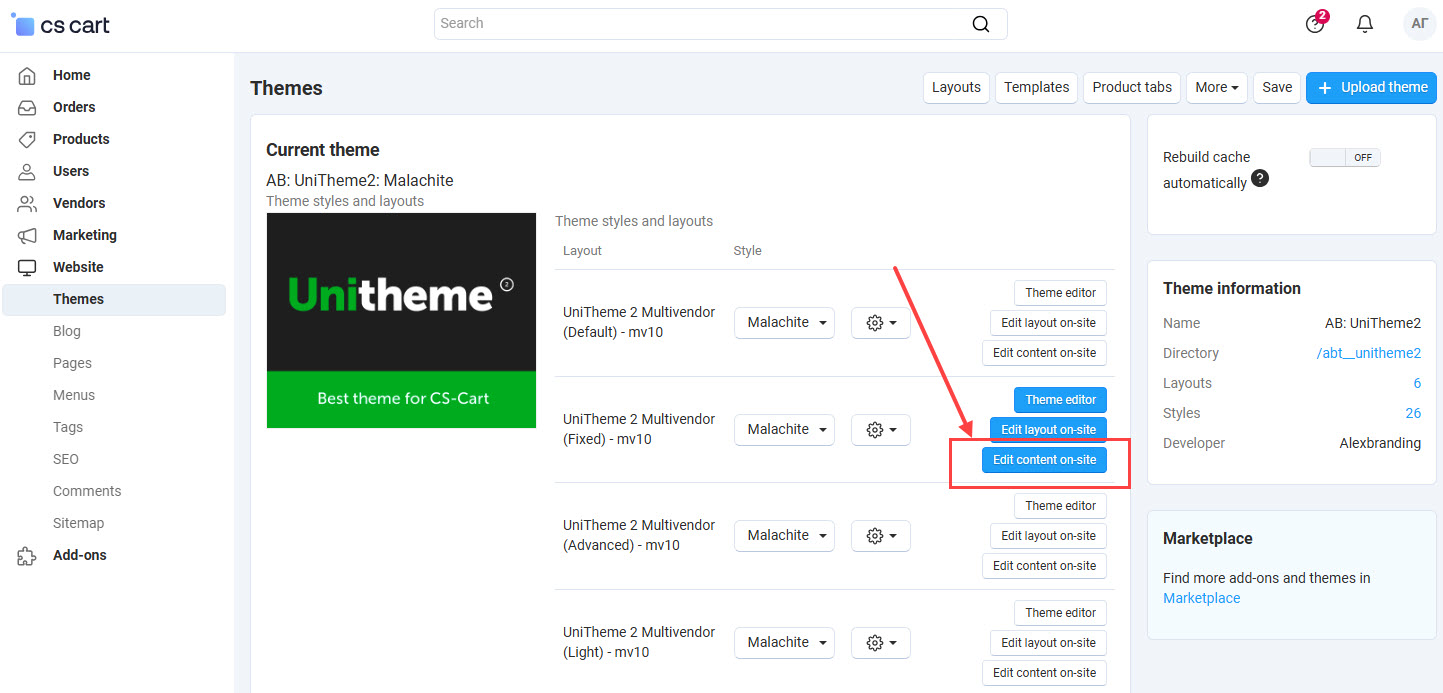Open Theme editor for Default layout
Image resolution: width=1443 pixels, height=693 pixels.
pyautogui.click(x=1060, y=293)
